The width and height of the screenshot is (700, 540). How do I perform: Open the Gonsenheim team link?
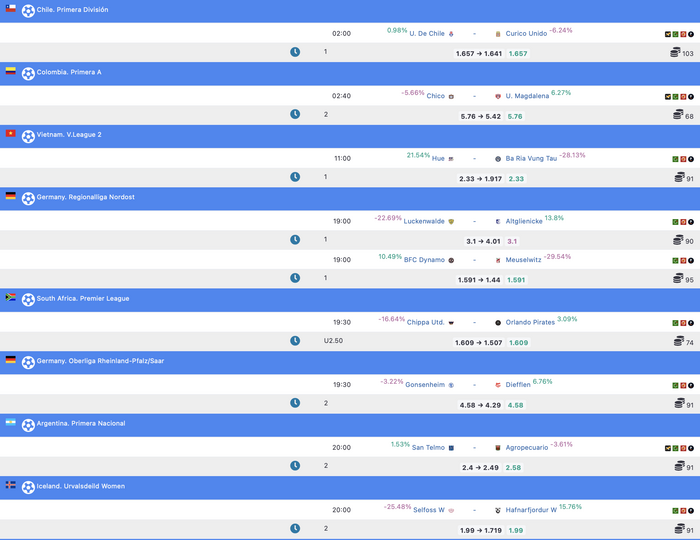click(425, 385)
